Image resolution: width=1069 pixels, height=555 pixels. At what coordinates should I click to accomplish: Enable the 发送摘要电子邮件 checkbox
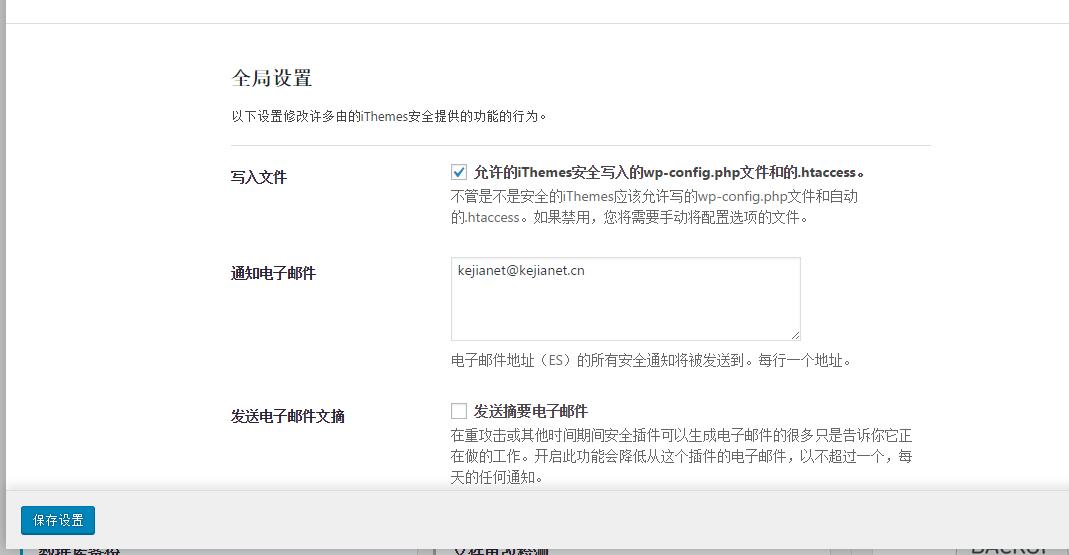[459, 411]
